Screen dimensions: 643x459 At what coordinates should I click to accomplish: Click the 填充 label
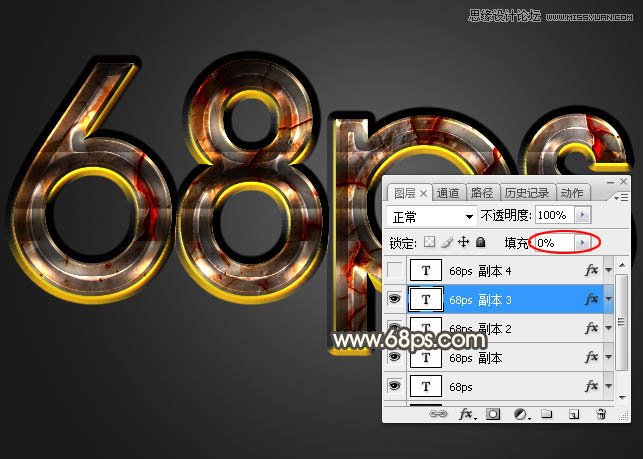click(x=517, y=243)
